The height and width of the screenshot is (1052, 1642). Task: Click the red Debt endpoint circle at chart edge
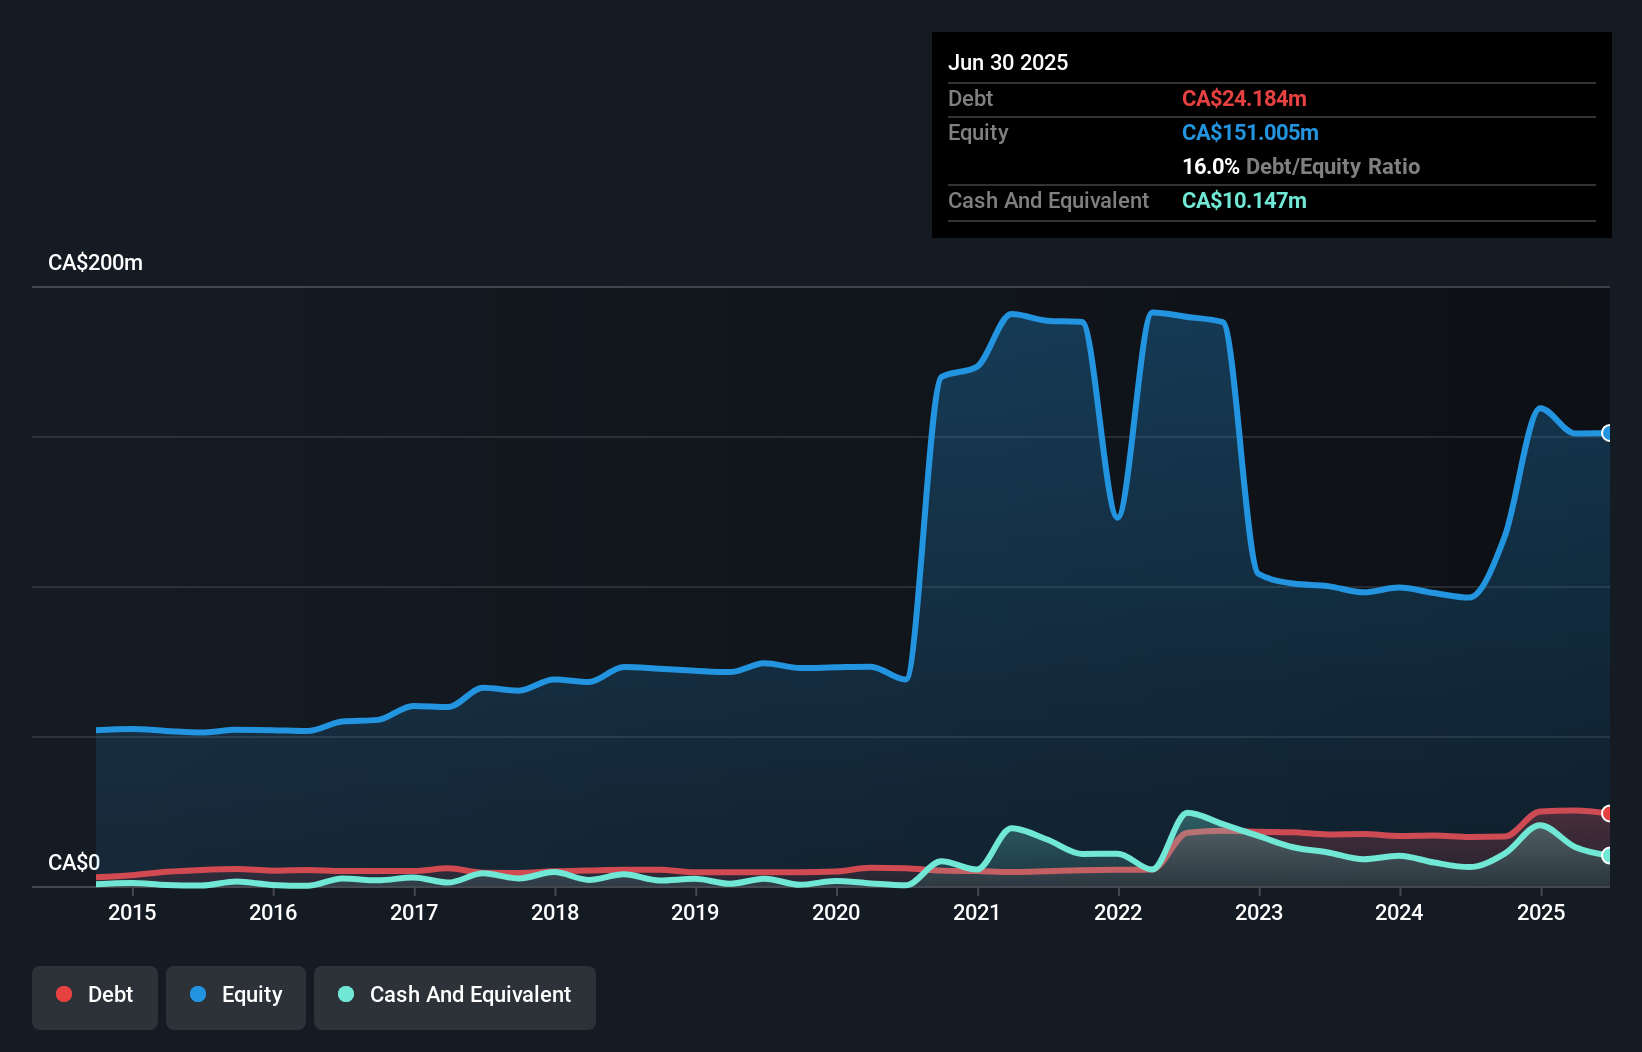pos(1606,812)
